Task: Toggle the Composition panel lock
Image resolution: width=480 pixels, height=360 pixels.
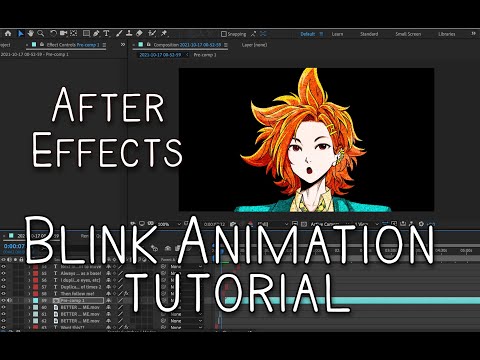Action: (149, 45)
